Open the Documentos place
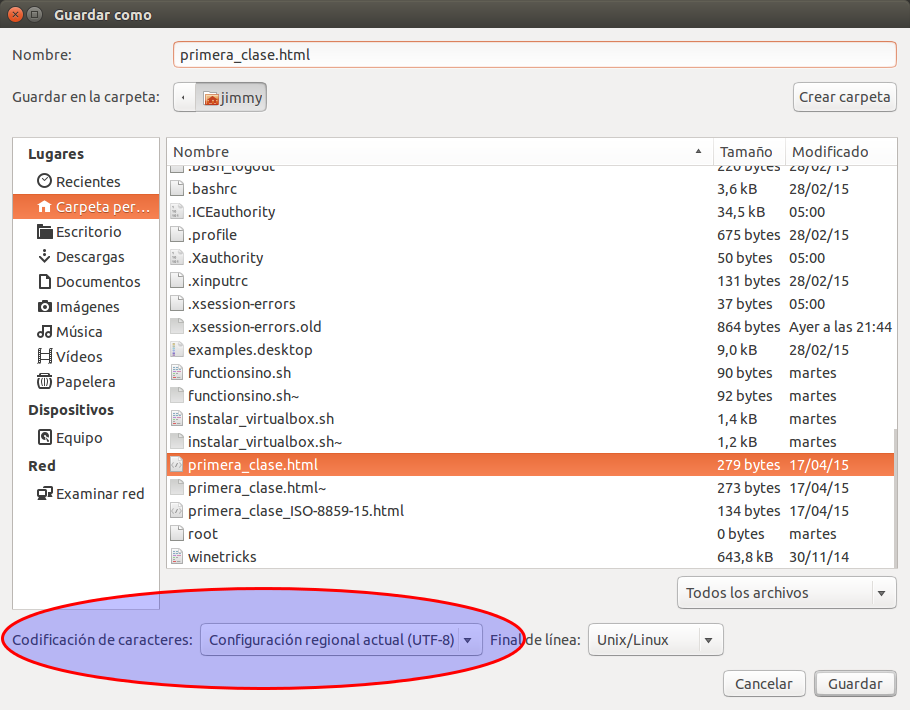Viewport: 910px width, 710px height. click(x=97, y=282)
